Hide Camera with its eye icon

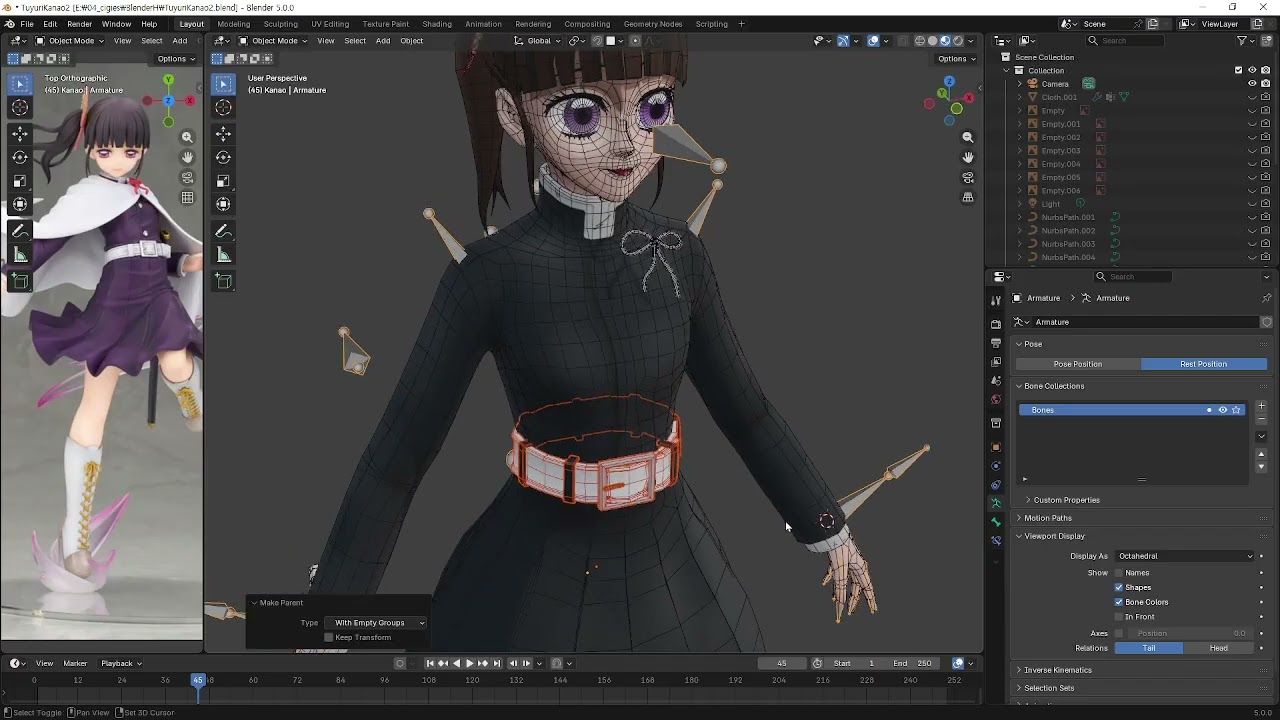click(x=1252, y=84)
